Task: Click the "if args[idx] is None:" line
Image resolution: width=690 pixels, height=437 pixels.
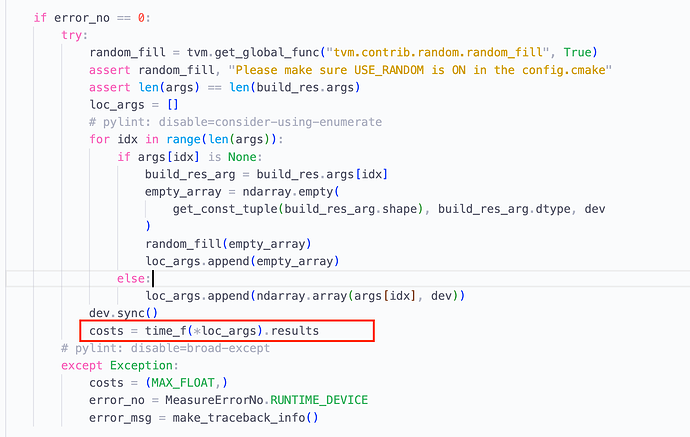Action: click(x=189, y=156)
